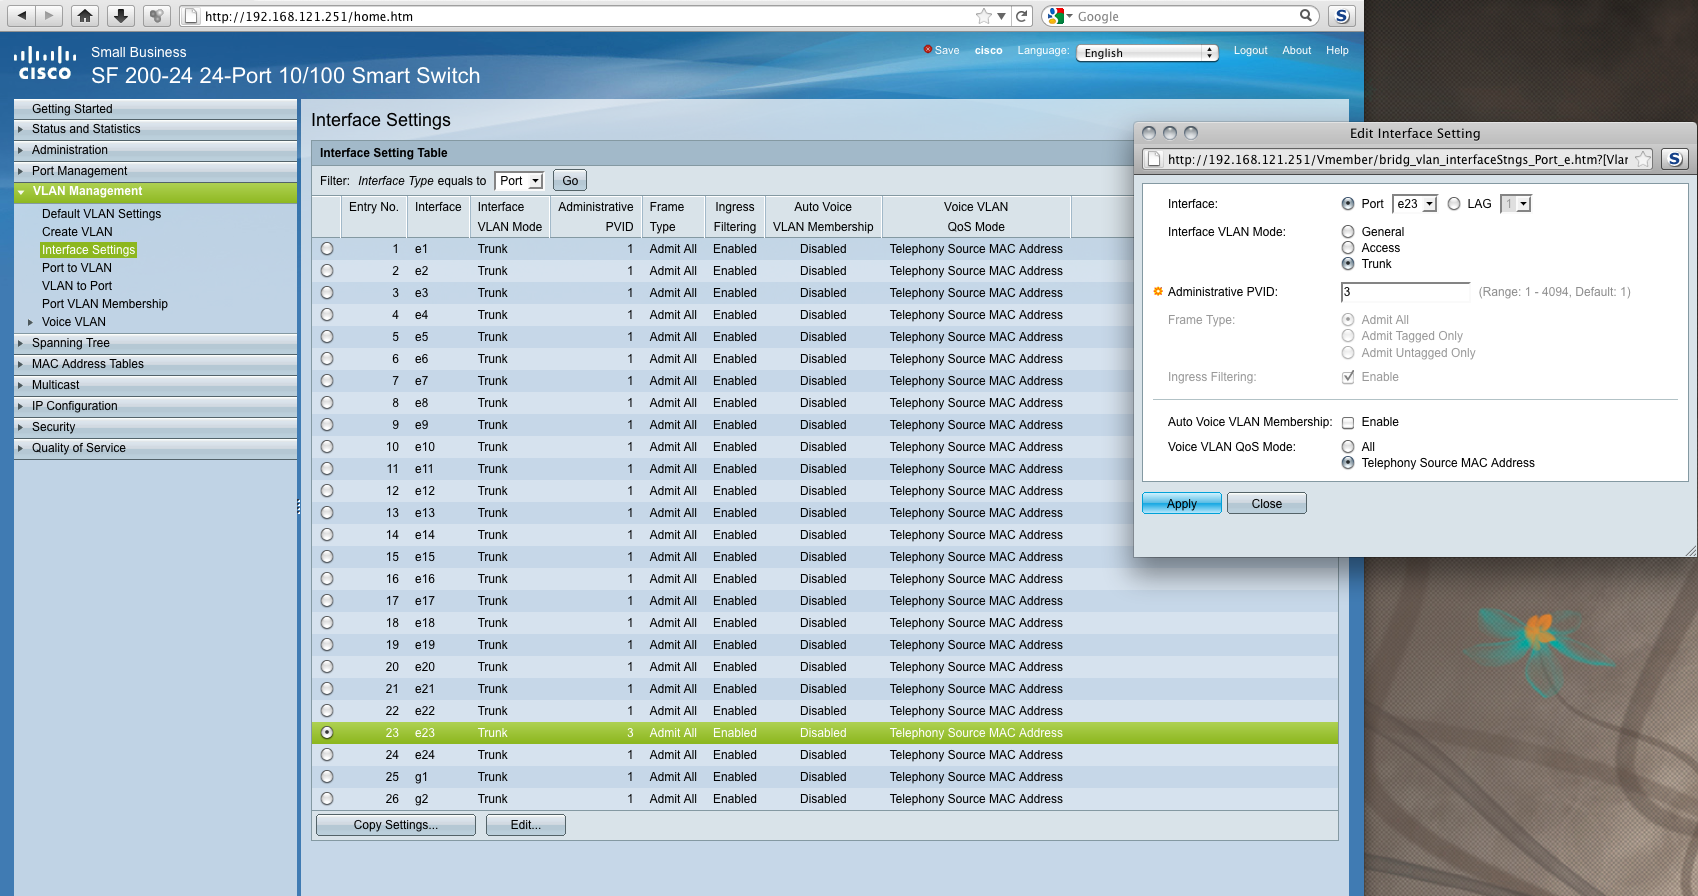Open the Language dropdown set to English
The width and height of the screenshot is (1698, 896).
(x=1146, y=53)
